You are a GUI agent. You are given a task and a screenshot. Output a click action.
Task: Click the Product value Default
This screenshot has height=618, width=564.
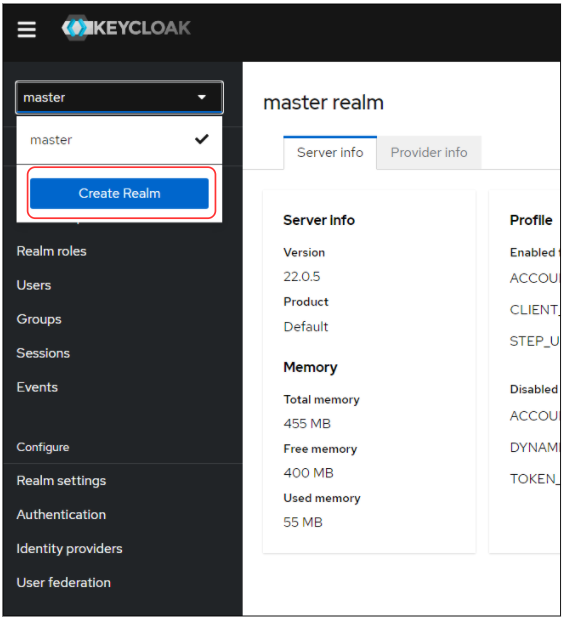[306, 327]
